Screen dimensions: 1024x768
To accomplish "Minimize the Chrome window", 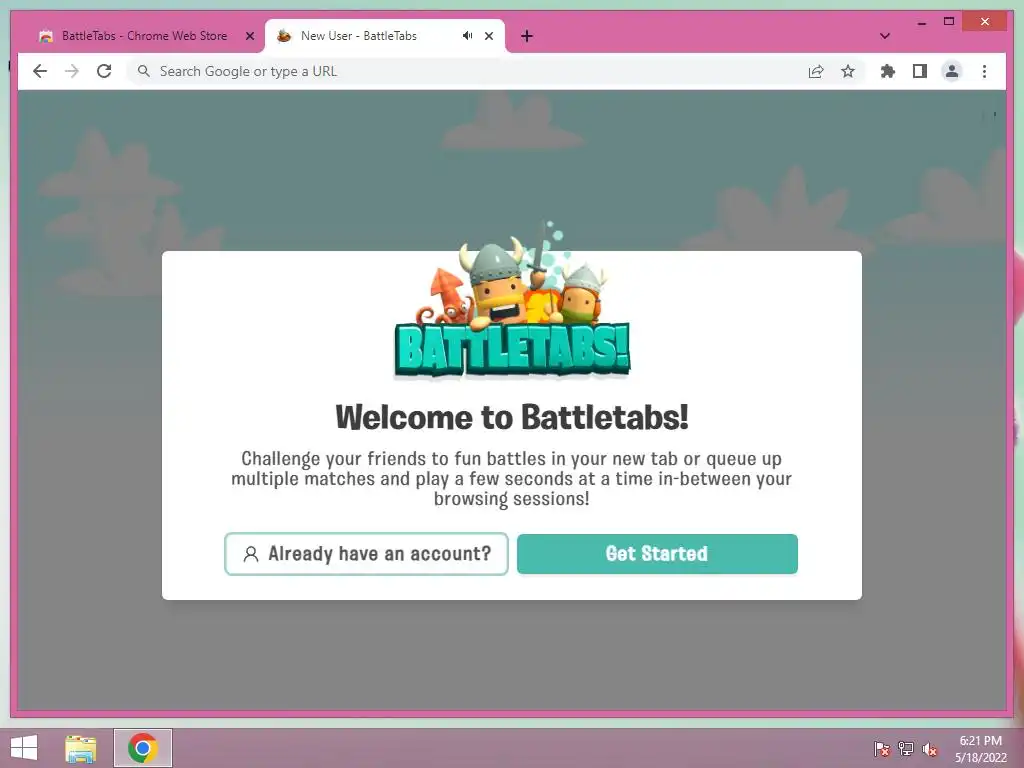I will pos(921,22).
